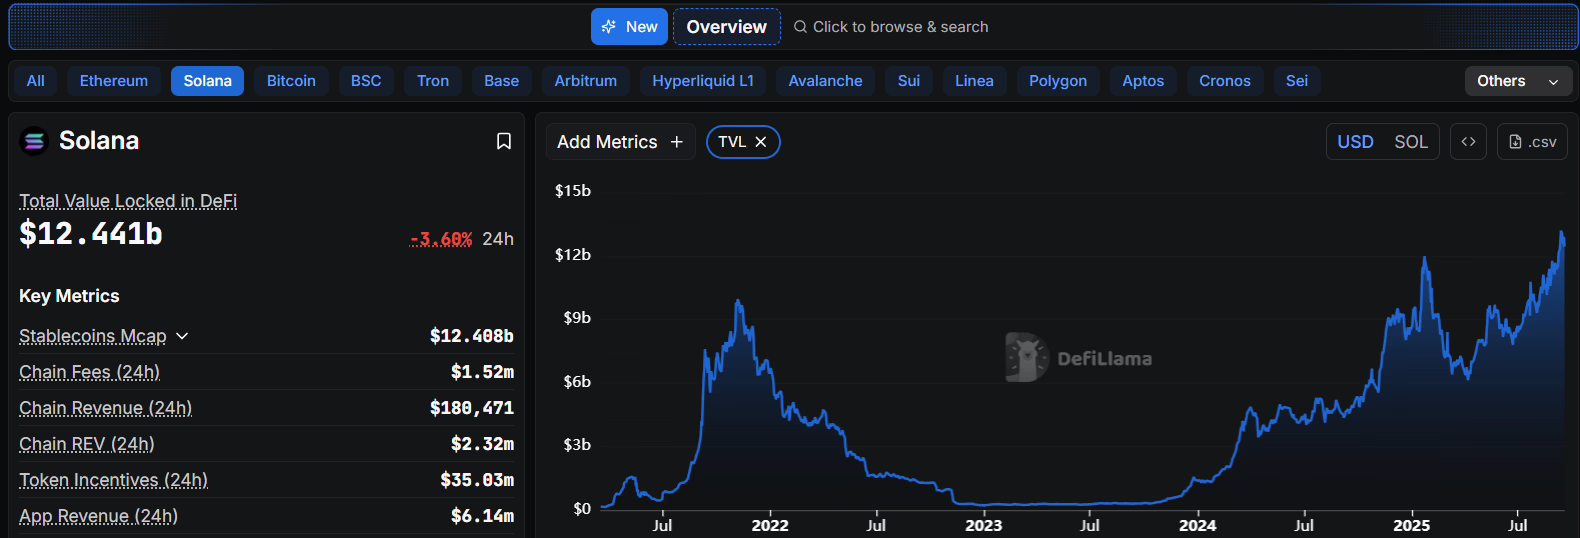The width and height of the screenshot is (1580, 538).
Task: Click the $180,471 chain revenue value
Action: [x=472, y=408]
